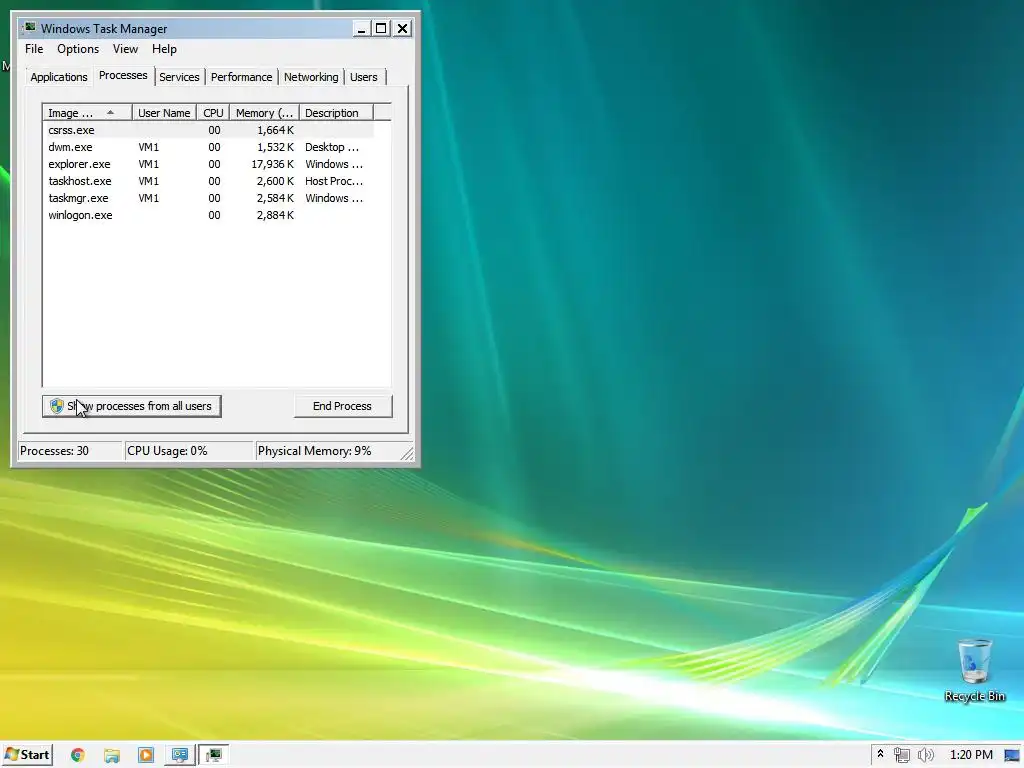Click Show processes from all users

click(132, 406)
